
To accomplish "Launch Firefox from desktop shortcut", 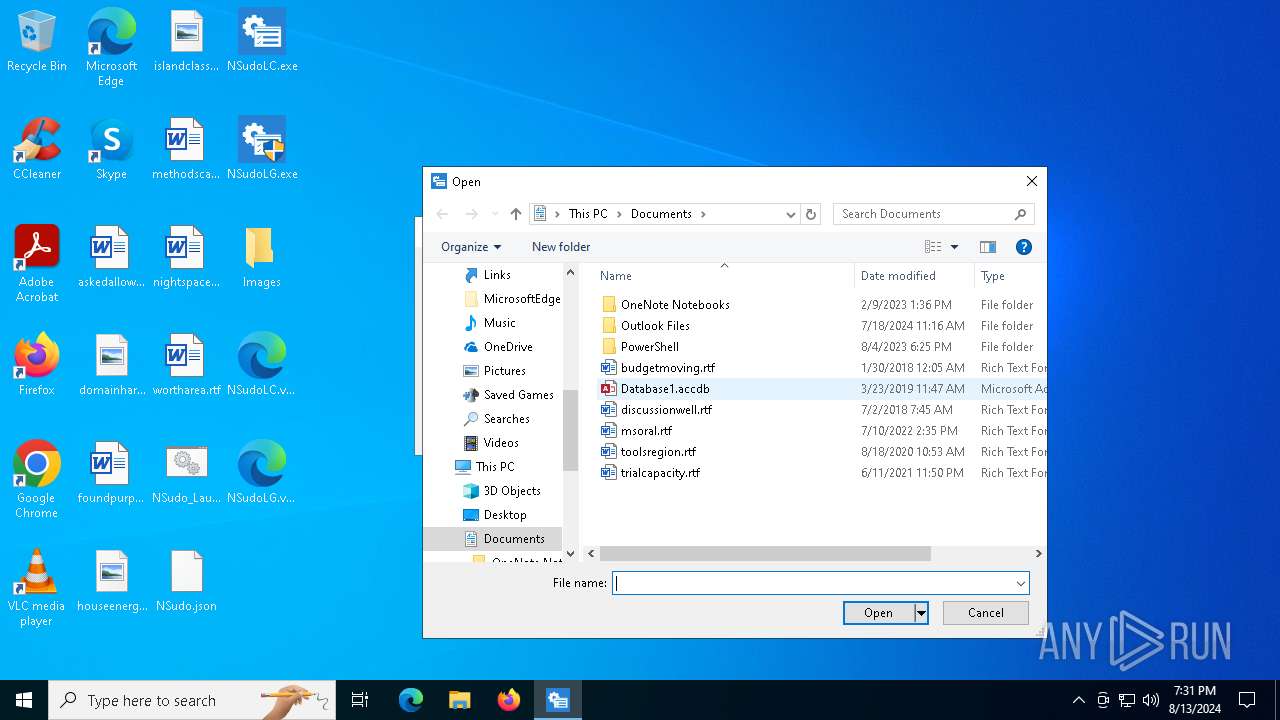I will click(37, 365).
